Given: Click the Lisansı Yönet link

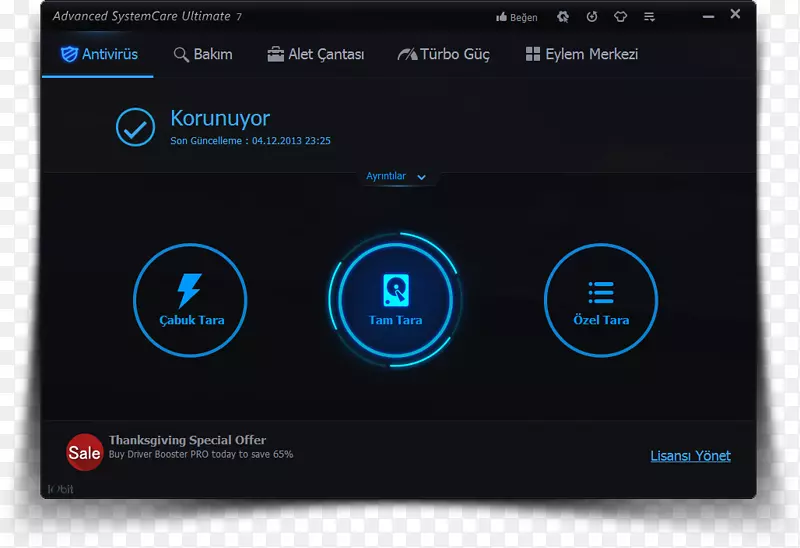Looking at the screenshot, I should click(690, 456).
